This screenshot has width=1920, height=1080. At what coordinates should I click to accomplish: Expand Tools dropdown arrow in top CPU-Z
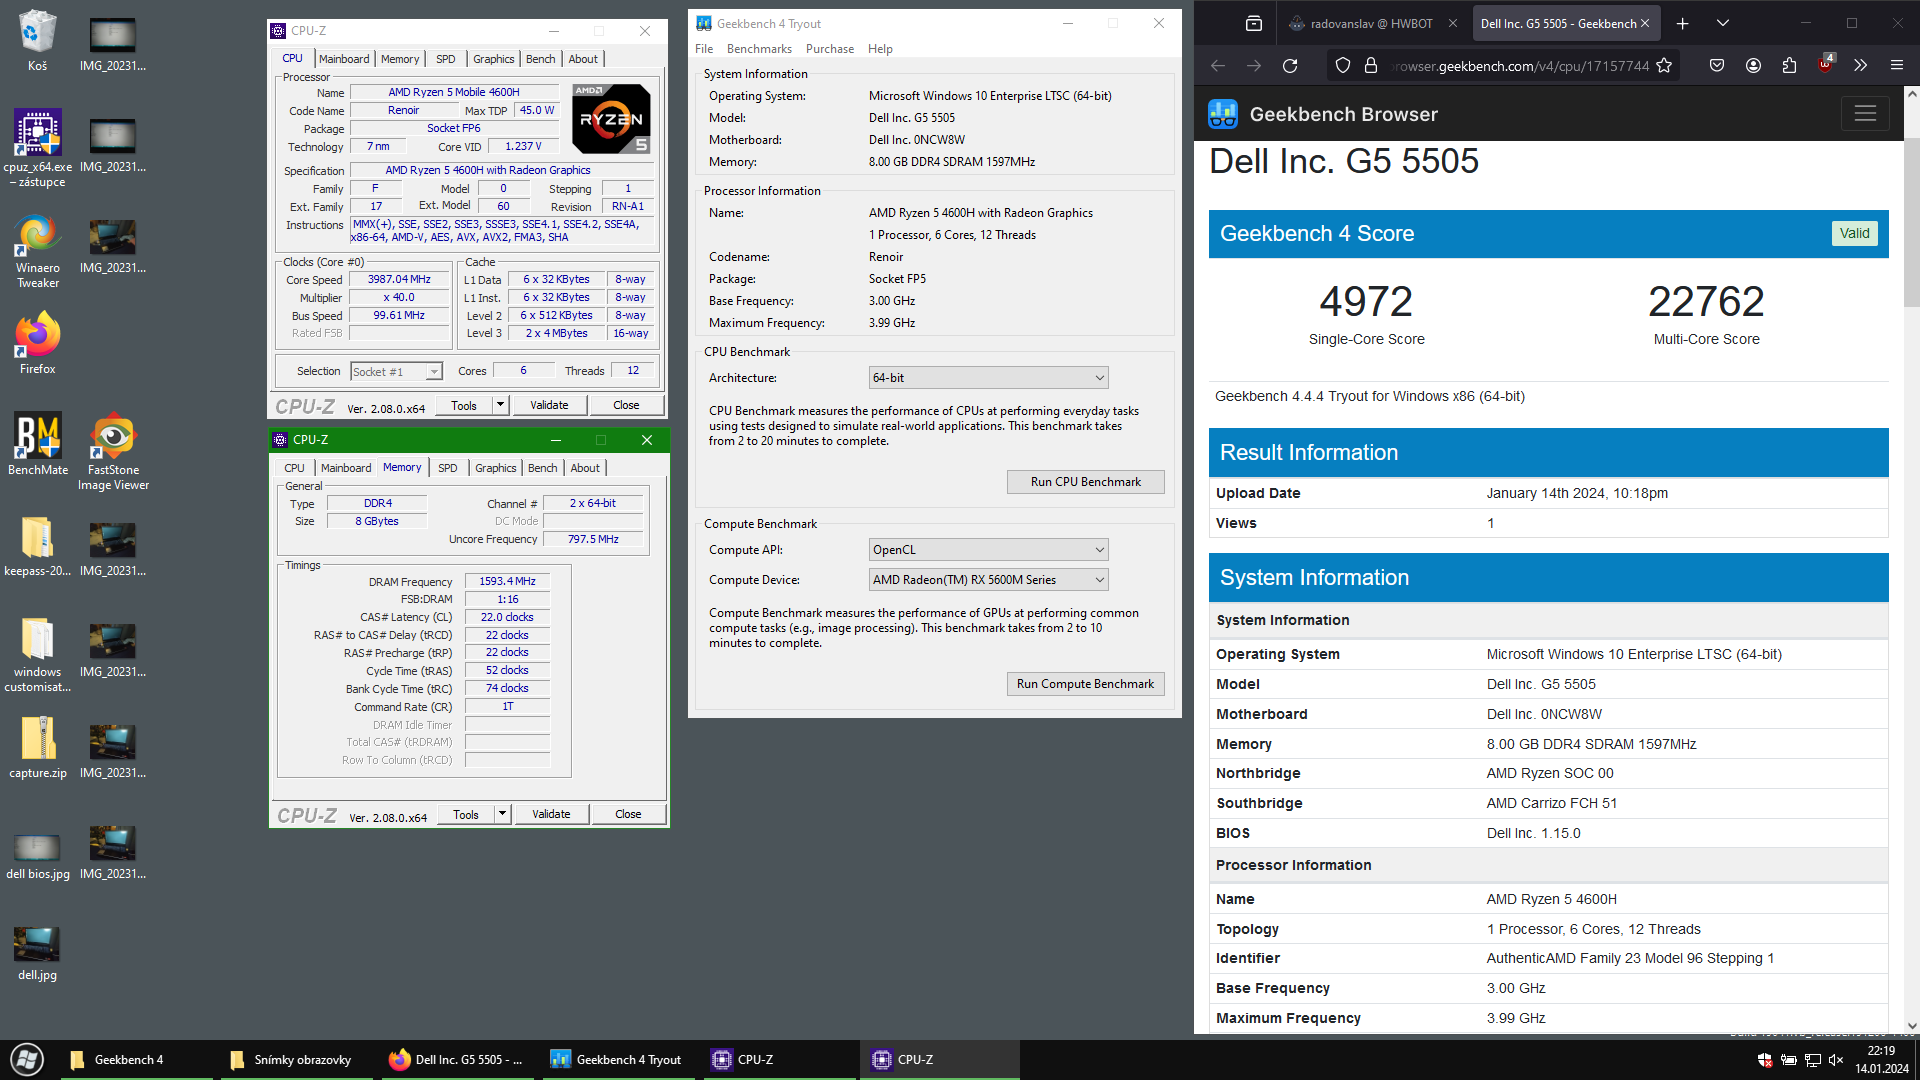click(x=501, y=405)
